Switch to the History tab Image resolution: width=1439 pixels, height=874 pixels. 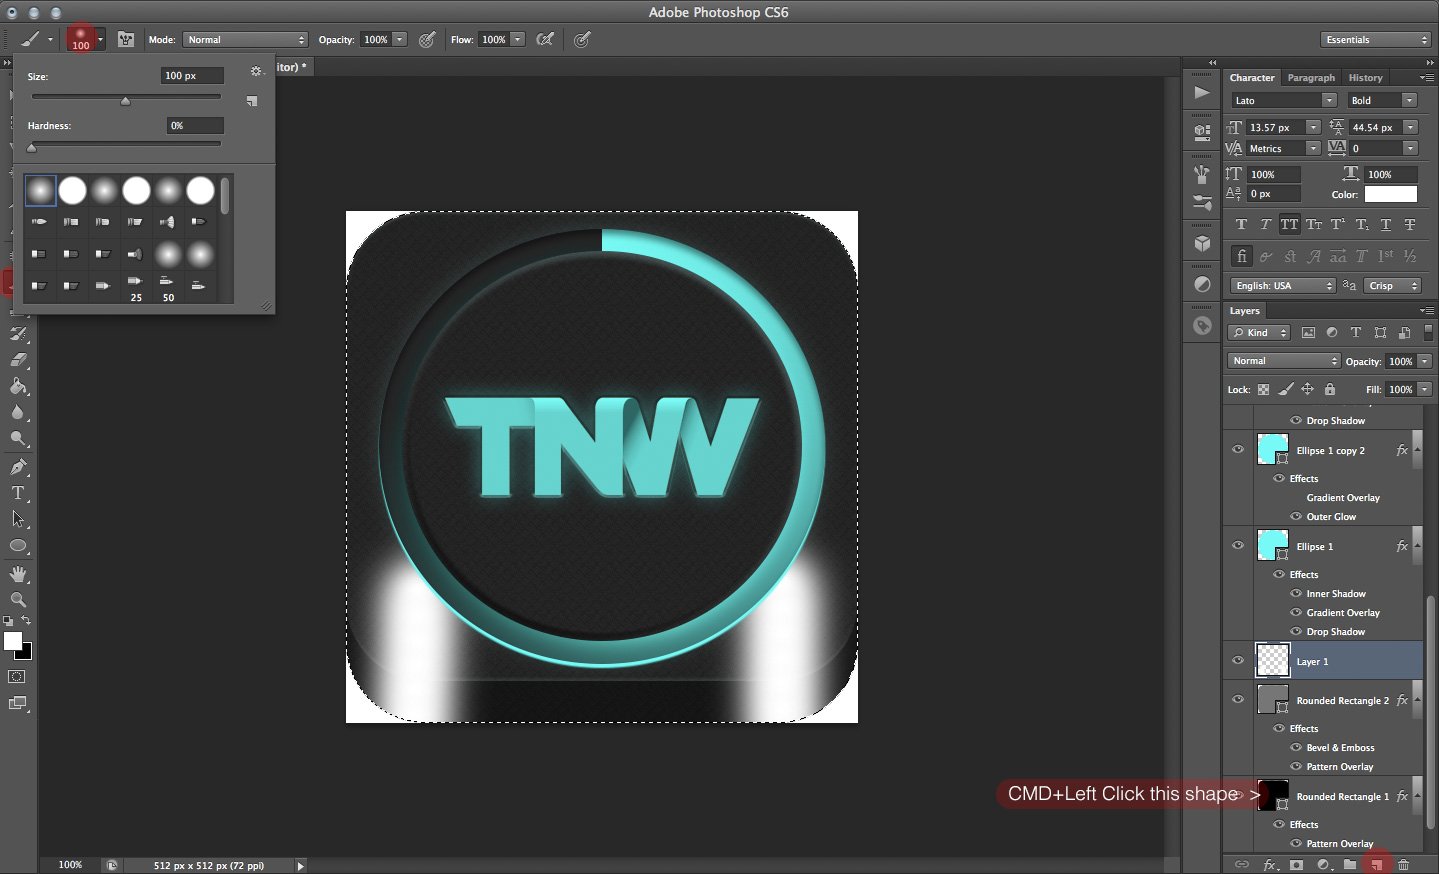pos(1365,78)
